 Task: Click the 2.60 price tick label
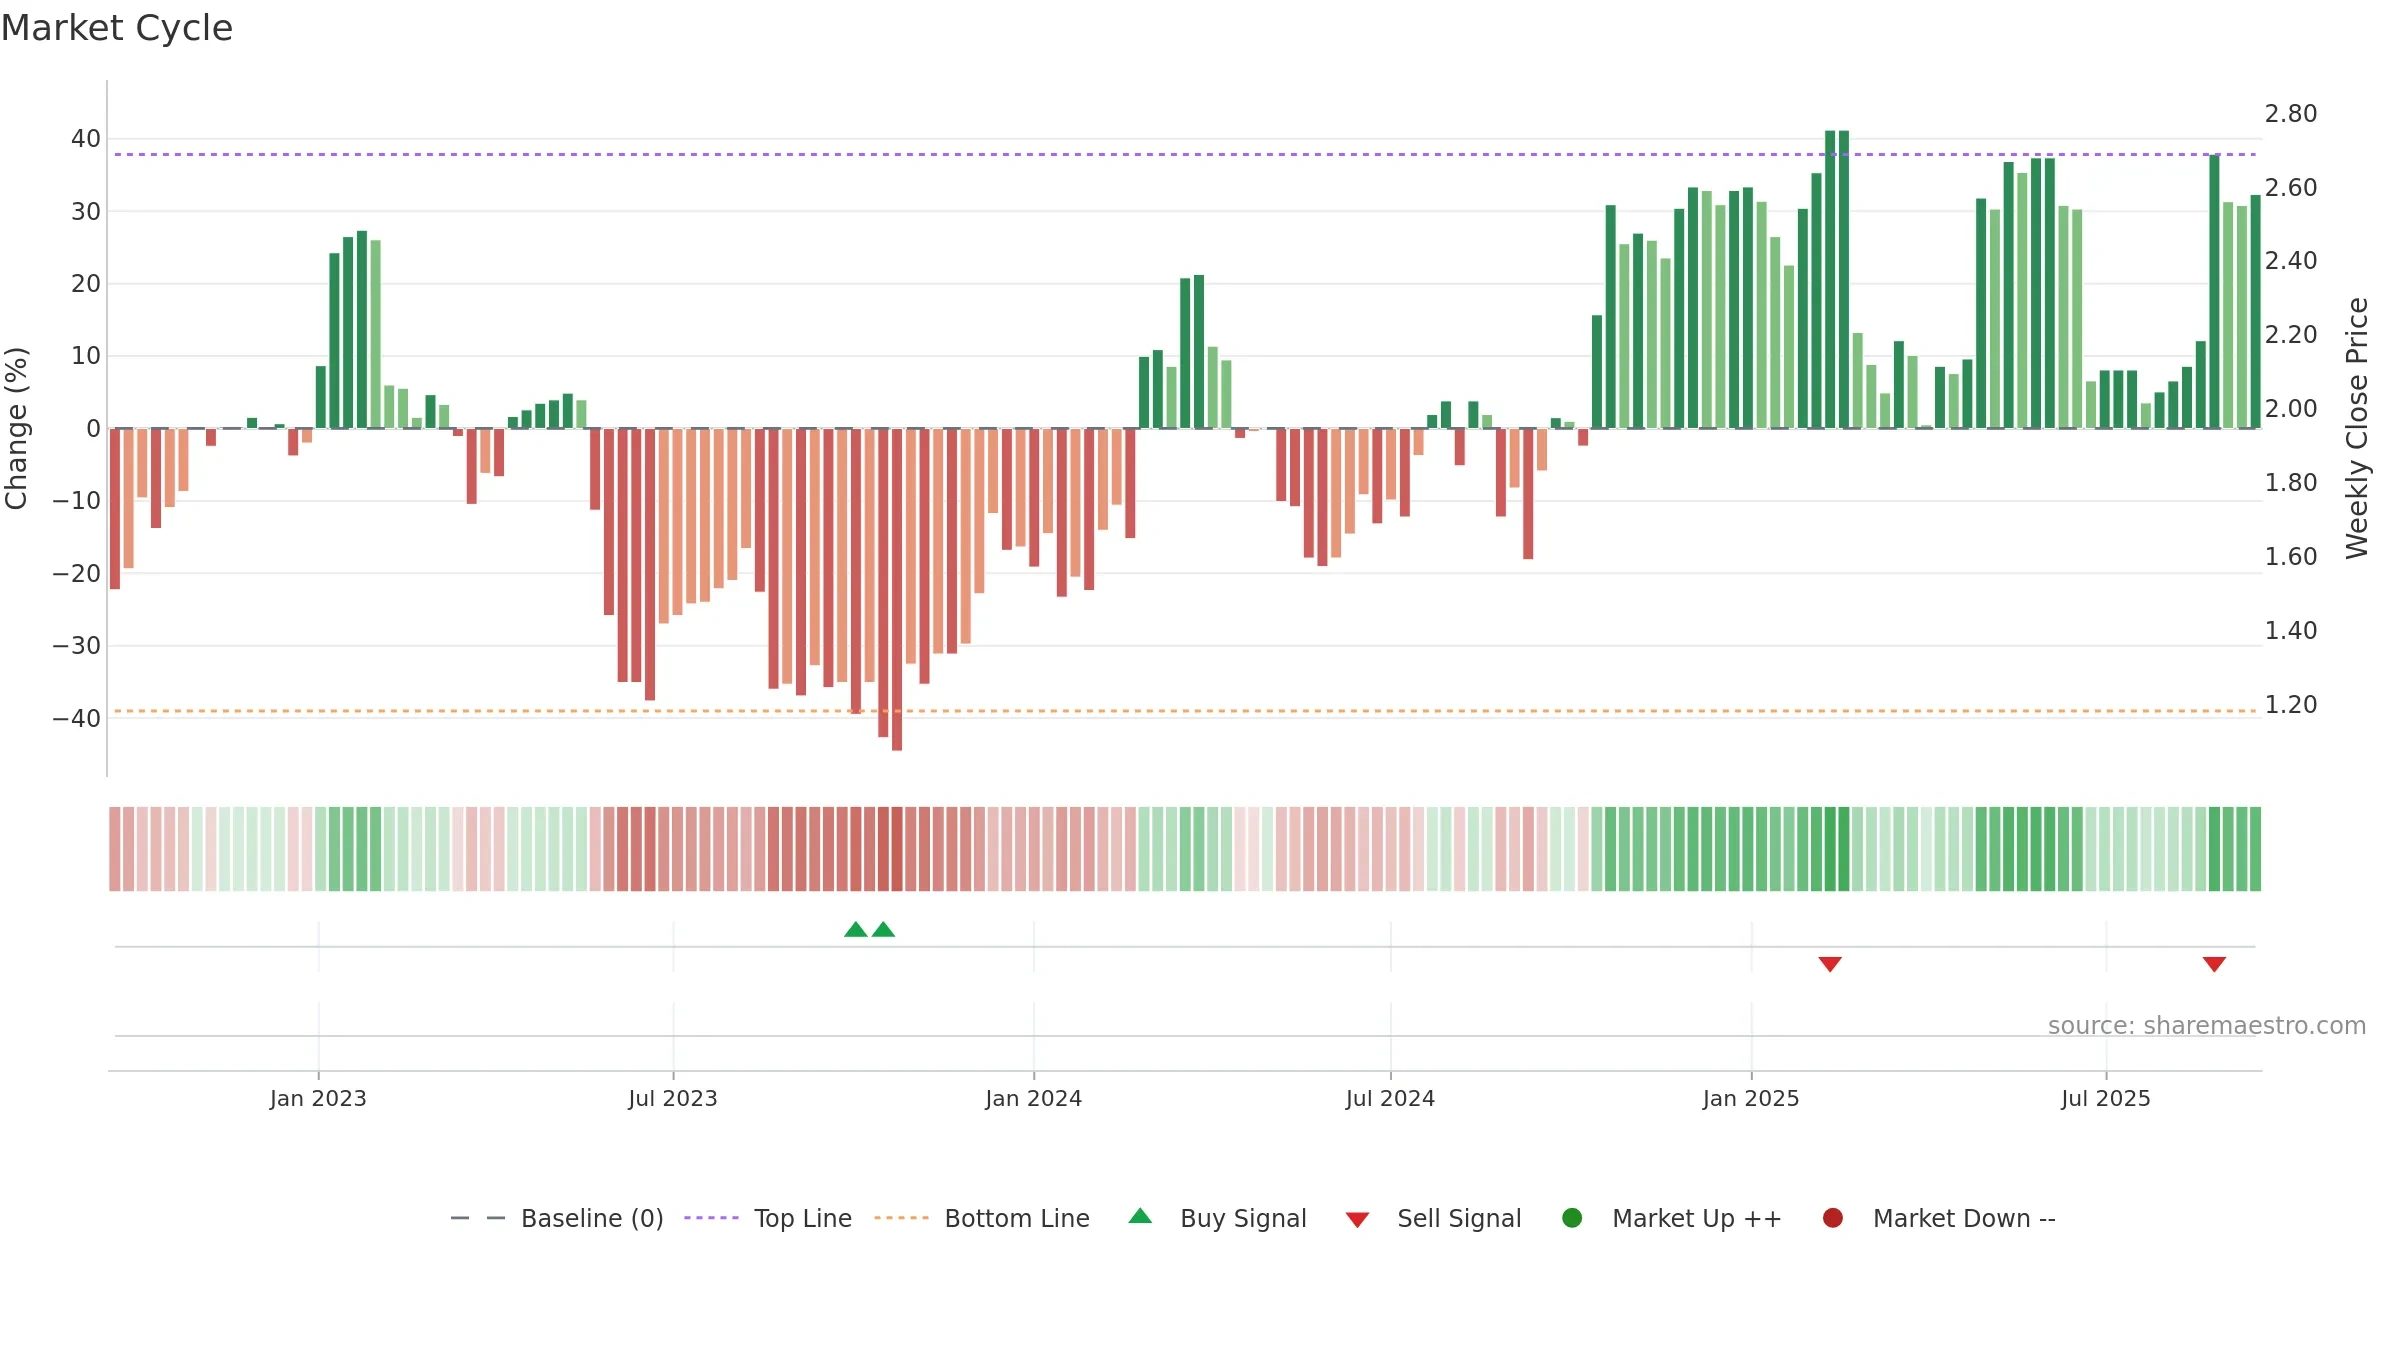[x=2291, y=188]
